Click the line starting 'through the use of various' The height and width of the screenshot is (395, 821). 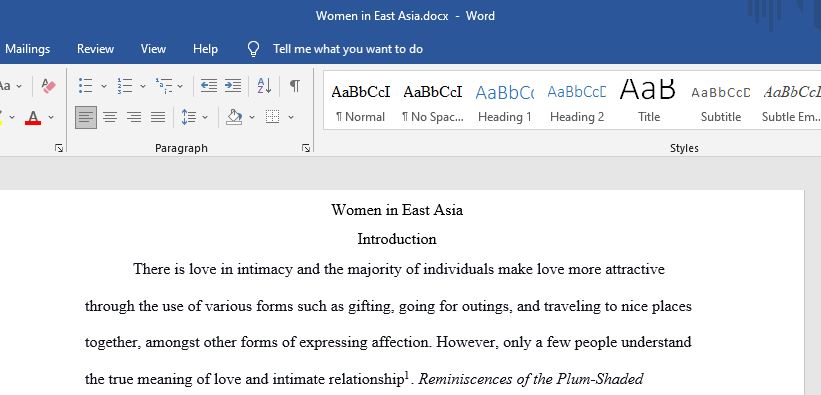[388, 306]
